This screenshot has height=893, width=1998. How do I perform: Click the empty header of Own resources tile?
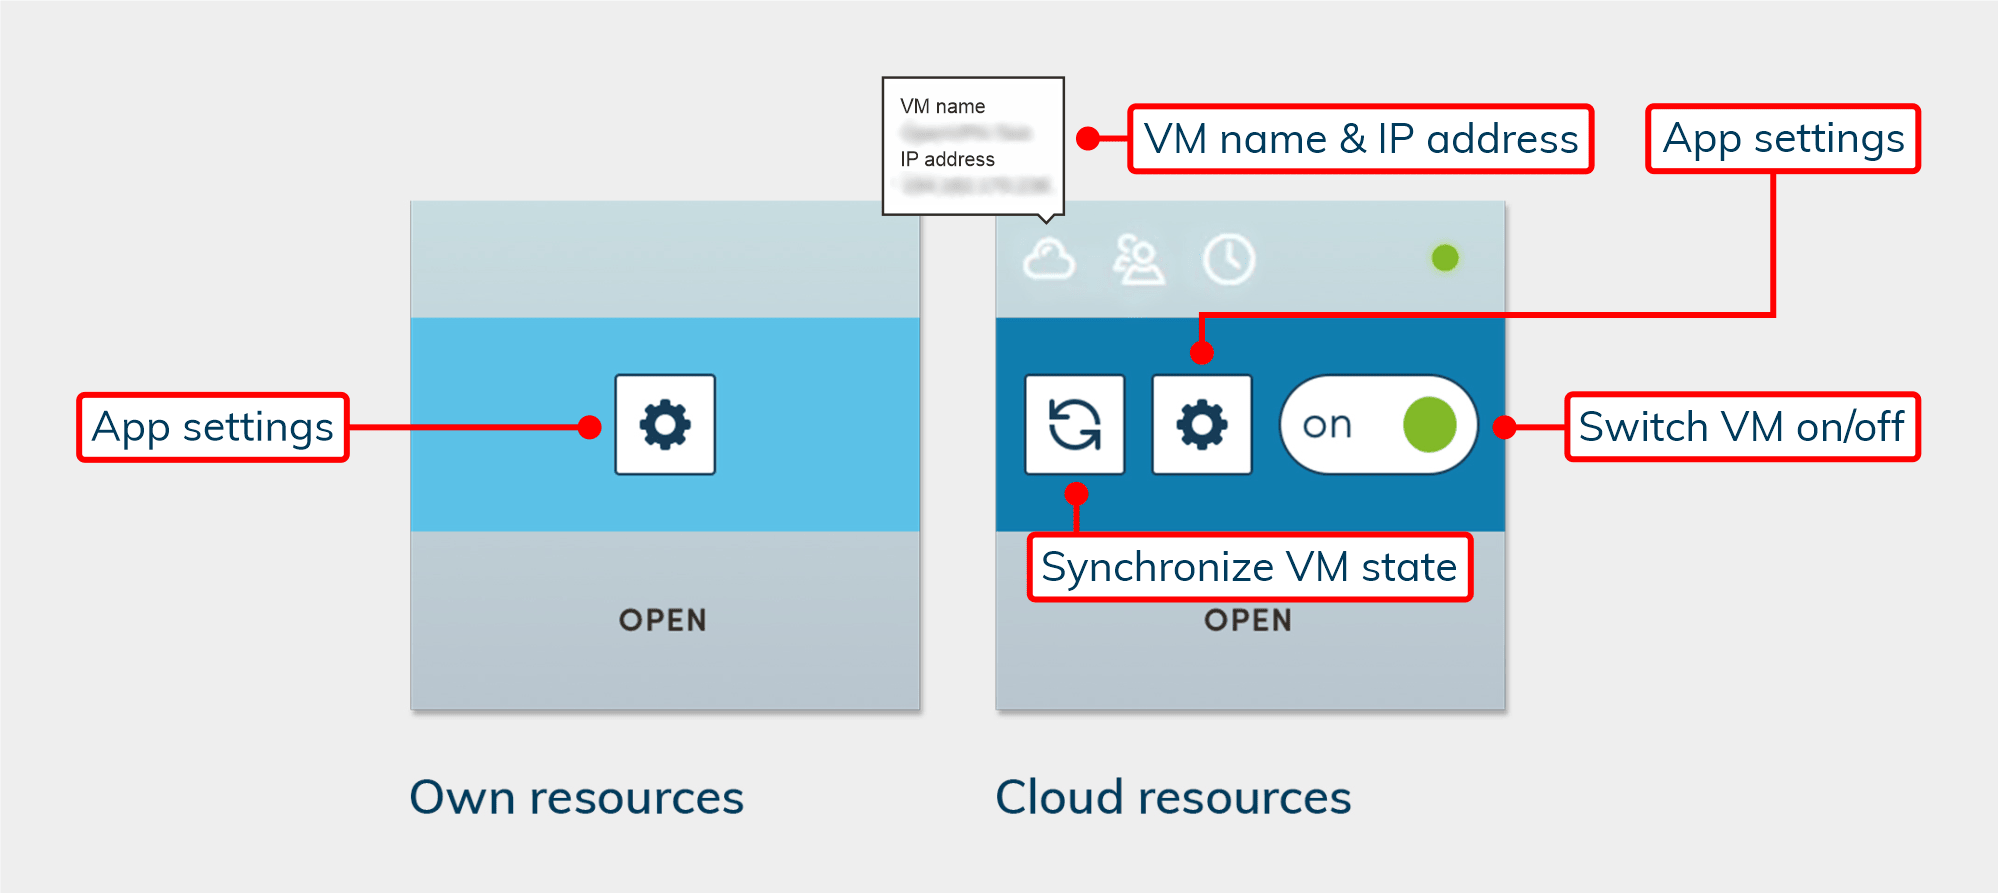(665, 260)
